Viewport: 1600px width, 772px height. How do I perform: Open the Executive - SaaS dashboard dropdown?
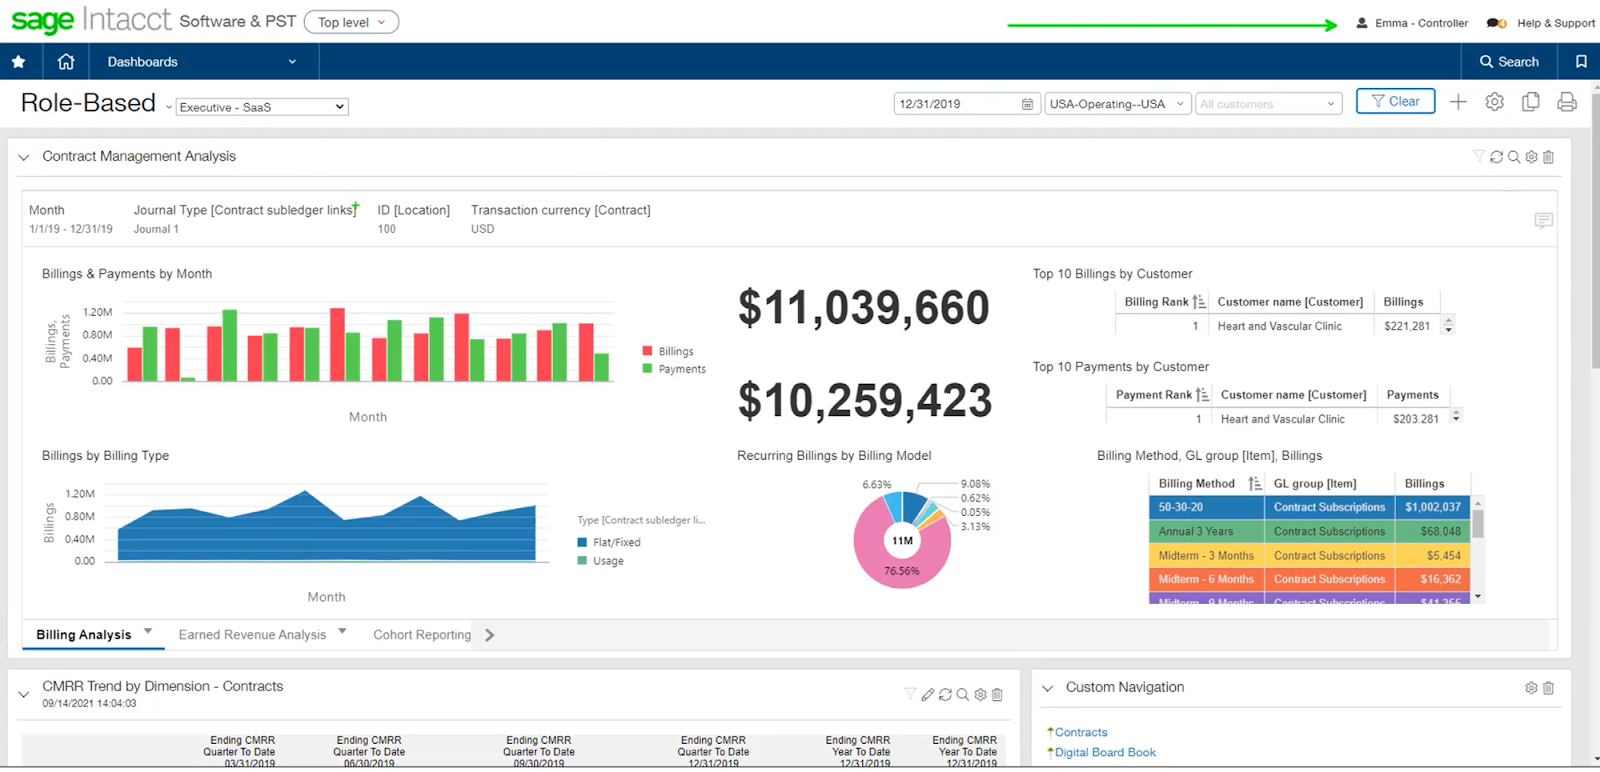pos(262,107)
